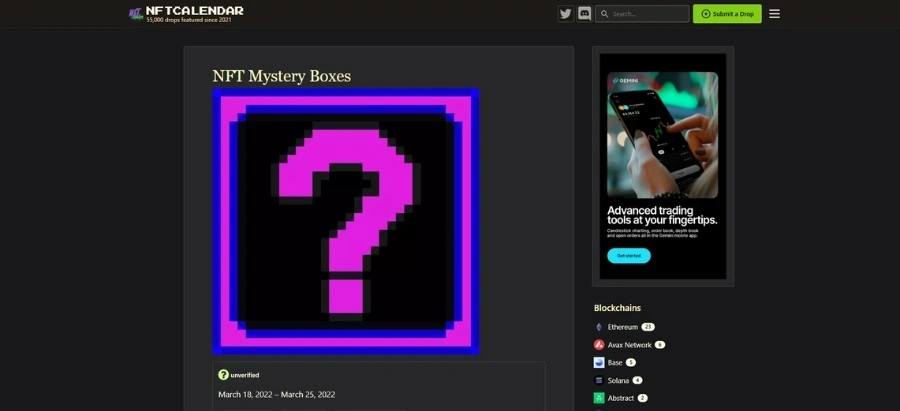Open the NFTCalendar home logo
The width and height of the screenshot is (900, 411).
[186, 13]
